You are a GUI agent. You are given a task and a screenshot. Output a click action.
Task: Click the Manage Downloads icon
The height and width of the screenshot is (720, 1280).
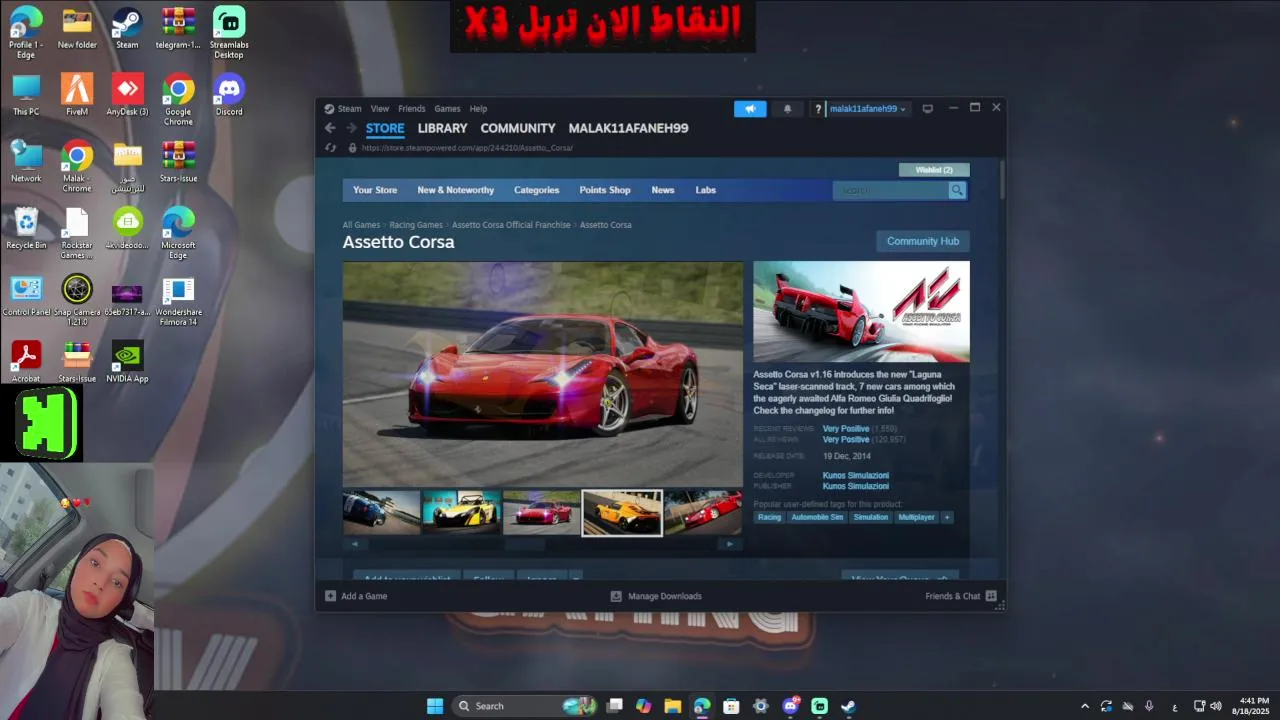[616, 596]
